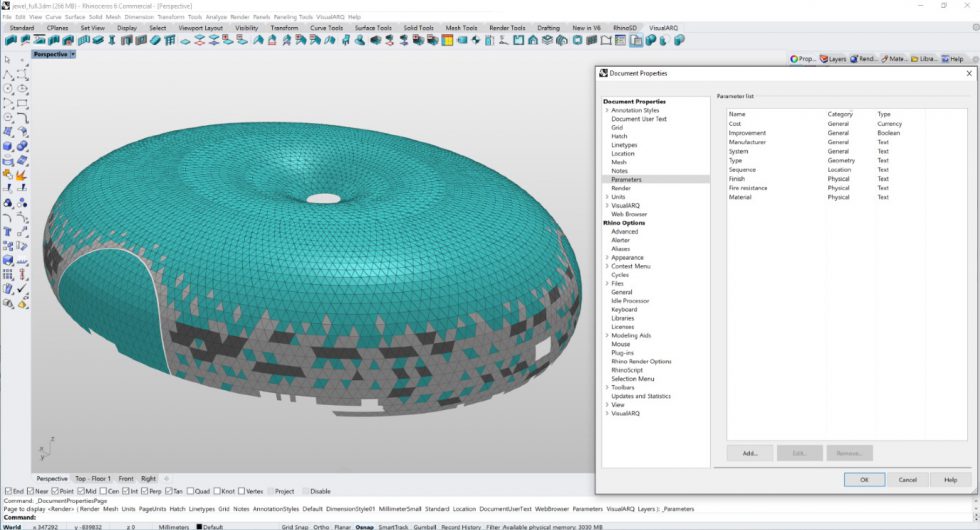
Task: Open the Layers panel tab
Action: click(x=832, y=59)
